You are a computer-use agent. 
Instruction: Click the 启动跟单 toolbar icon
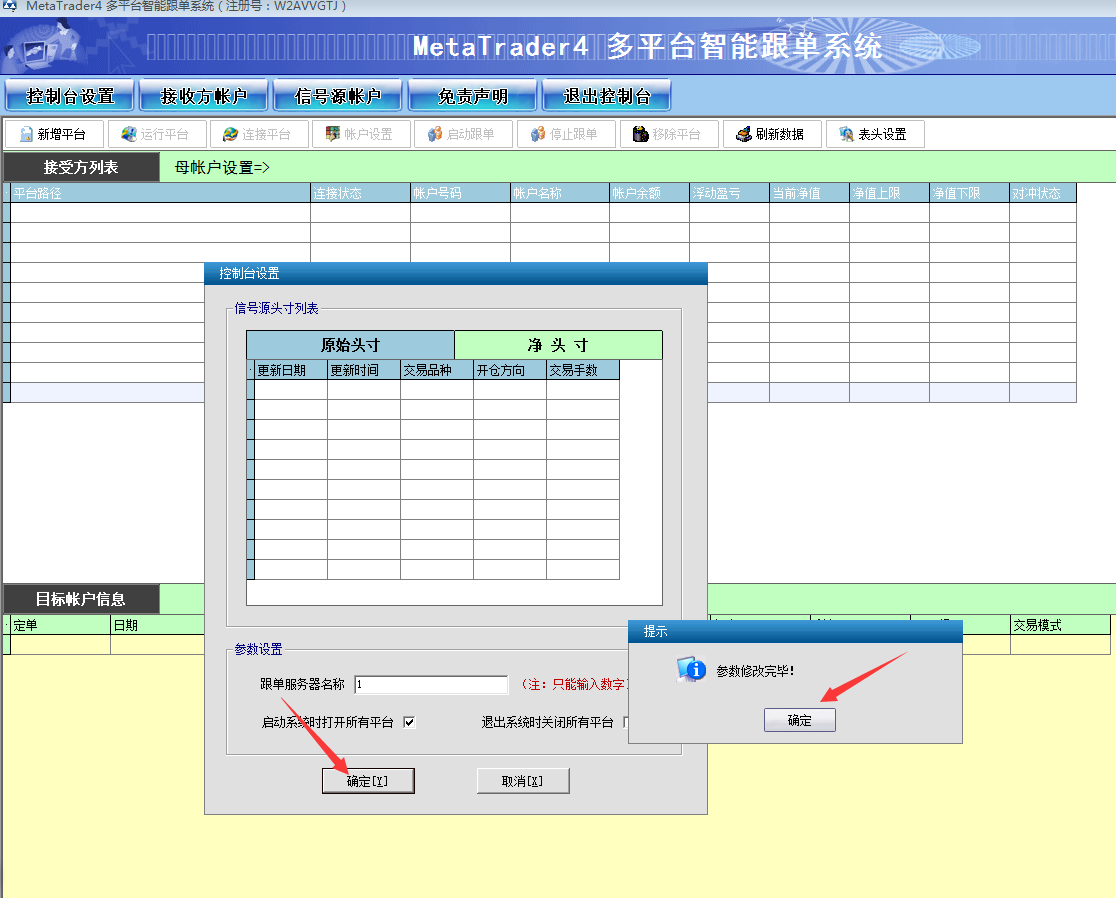(x=435, y=134)
